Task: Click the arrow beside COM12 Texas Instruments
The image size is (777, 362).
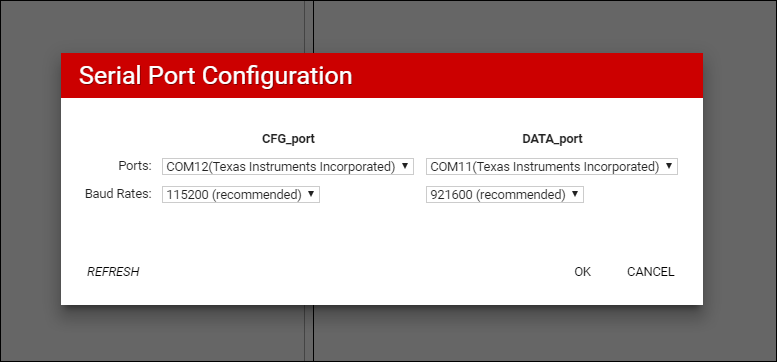Action: pyautogui.click(x=405, y=165)
